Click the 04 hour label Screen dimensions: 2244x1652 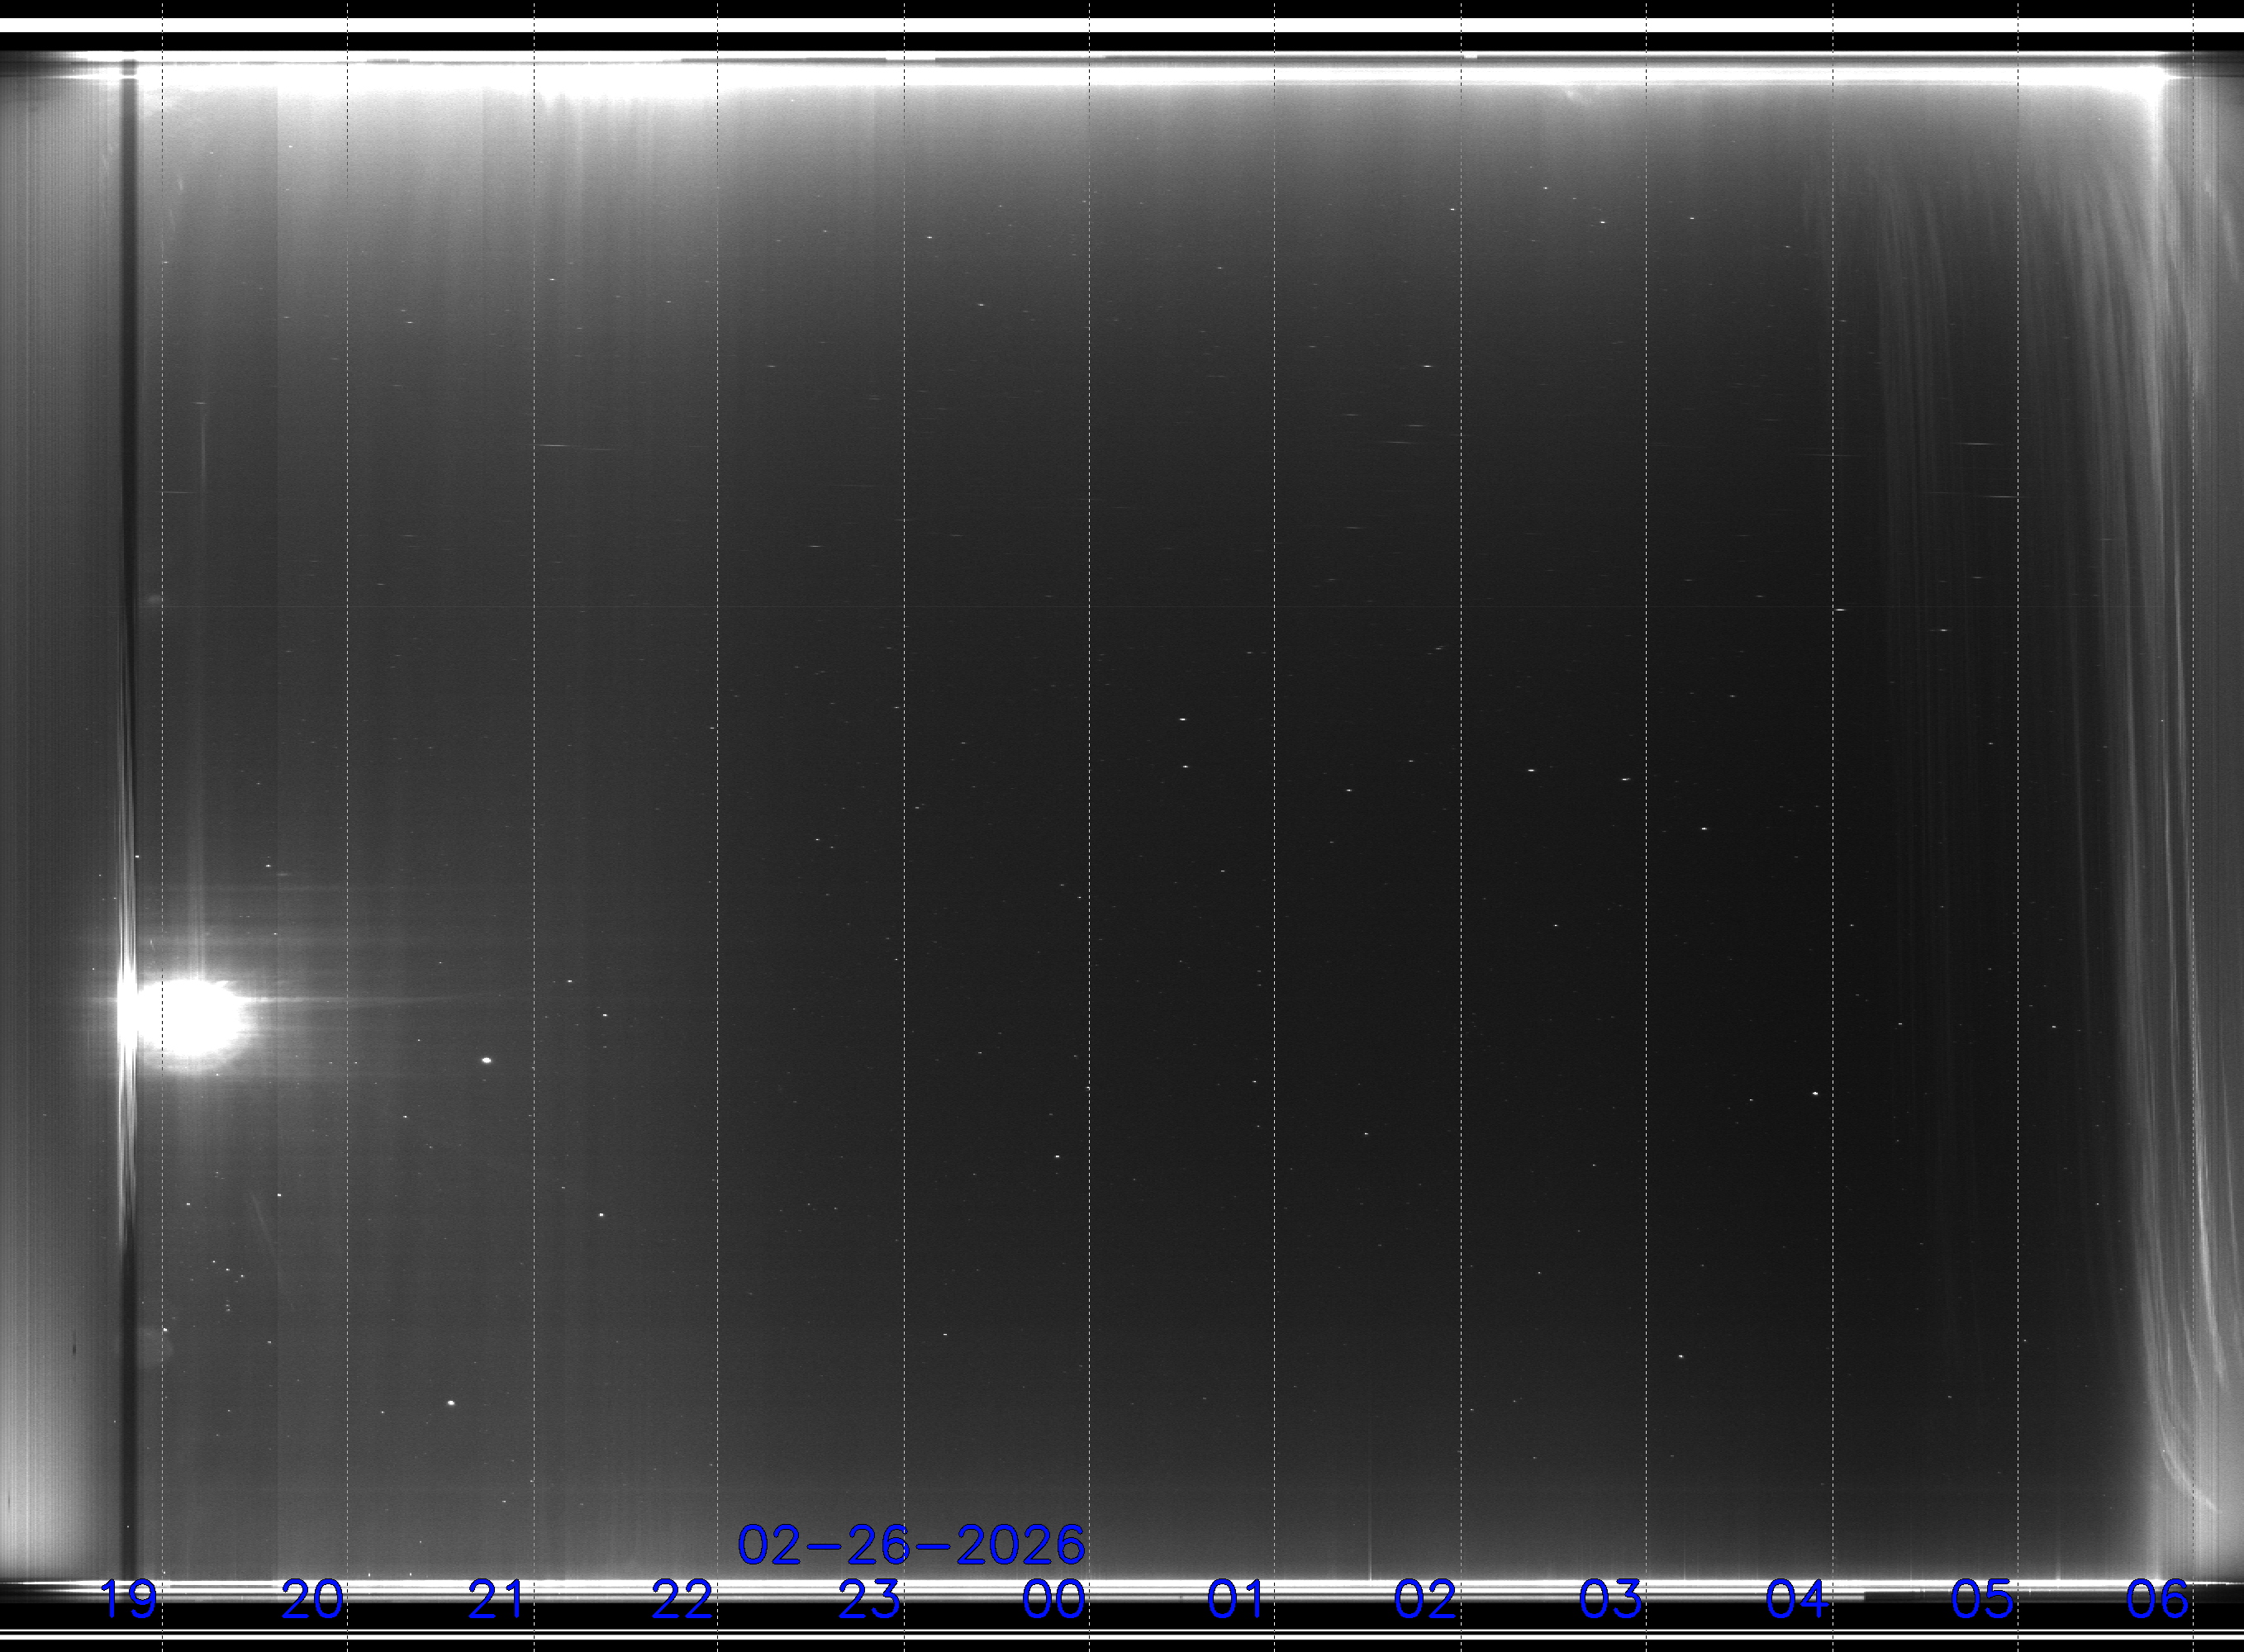1796,1600
